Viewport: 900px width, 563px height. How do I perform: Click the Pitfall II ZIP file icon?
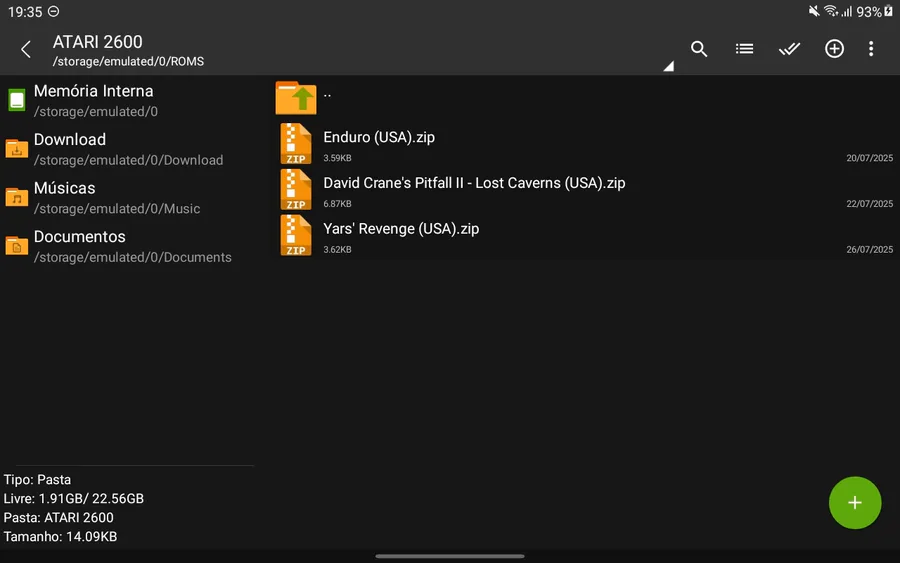click(x=296, y=189)
